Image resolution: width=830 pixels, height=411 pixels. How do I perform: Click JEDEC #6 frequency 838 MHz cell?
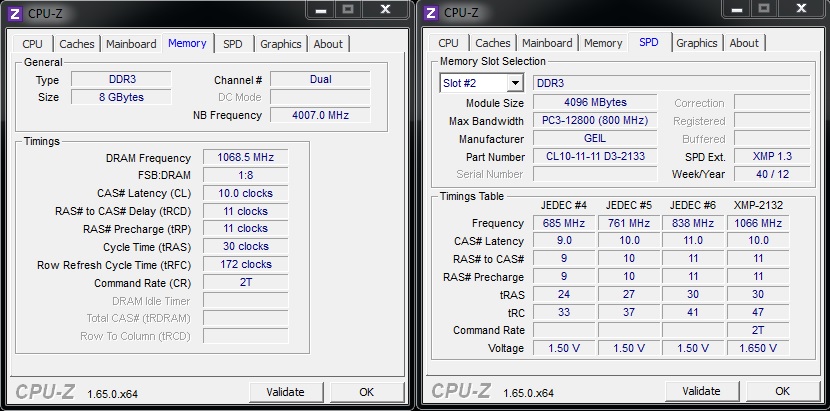[693, 223]
